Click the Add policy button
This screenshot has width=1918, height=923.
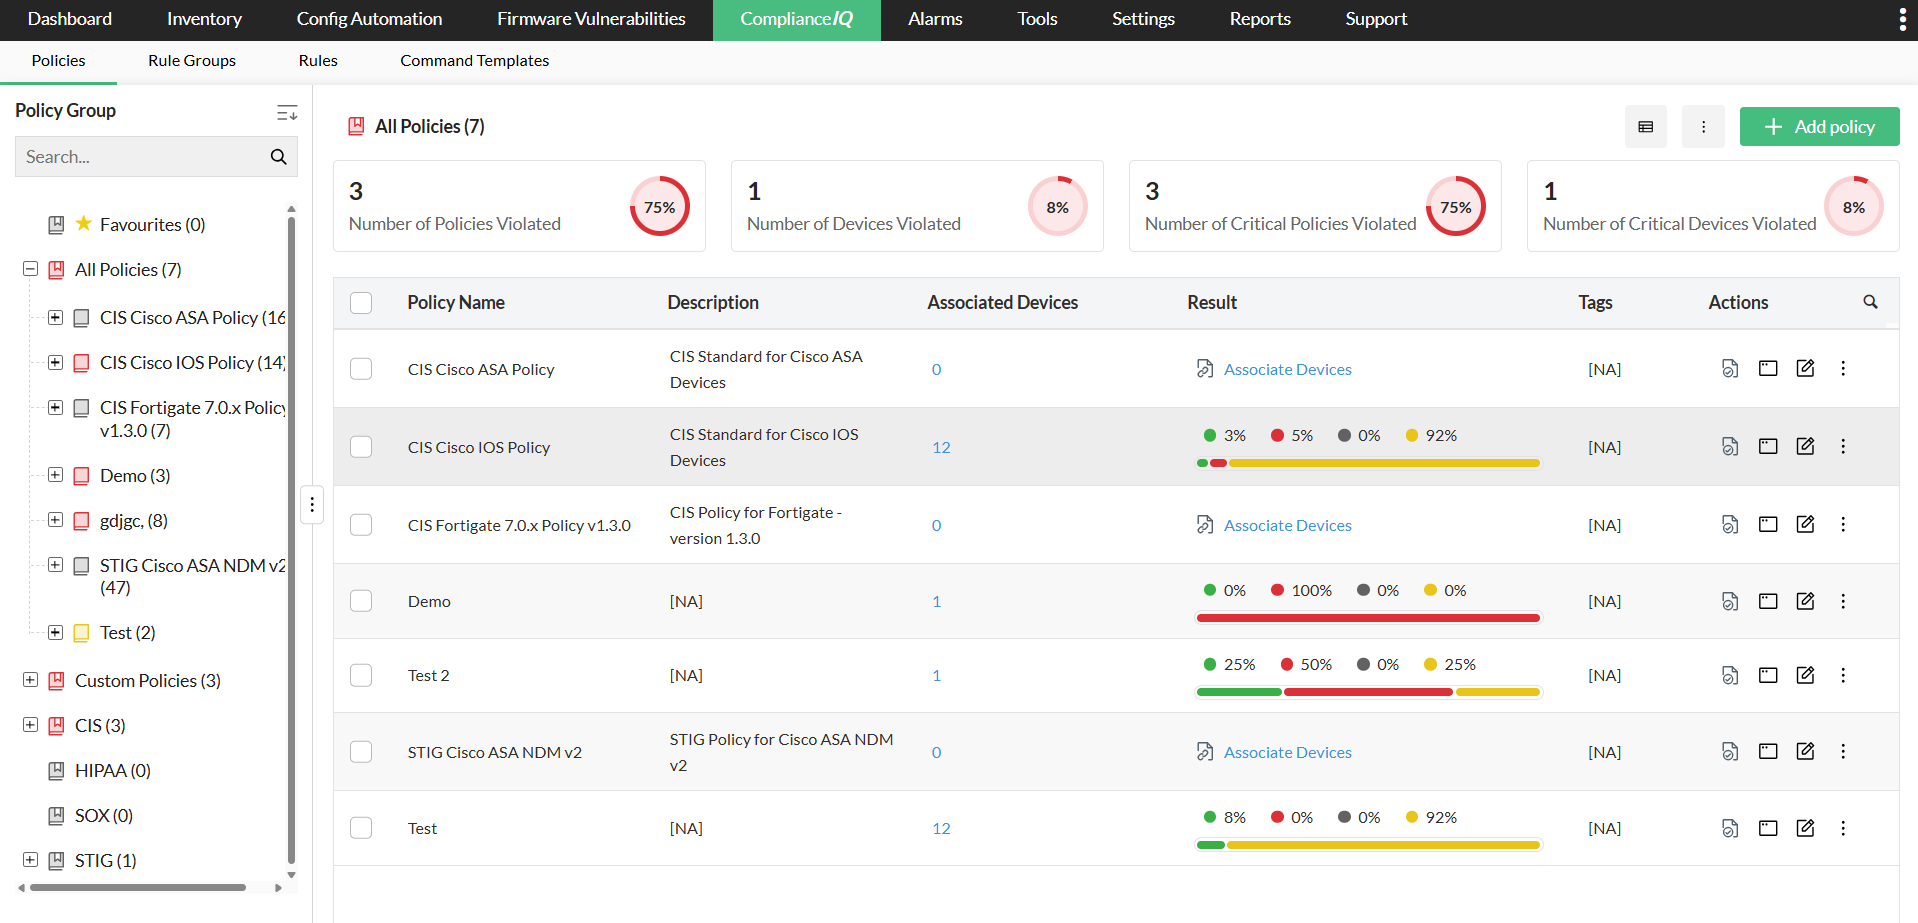click(x=1819, y=127)
